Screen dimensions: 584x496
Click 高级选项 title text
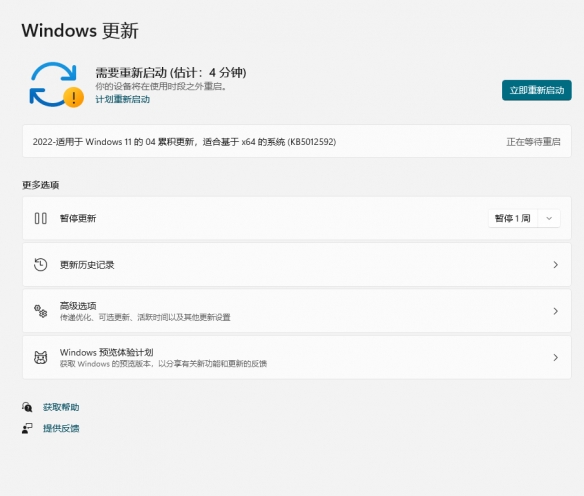coord(78,306)
